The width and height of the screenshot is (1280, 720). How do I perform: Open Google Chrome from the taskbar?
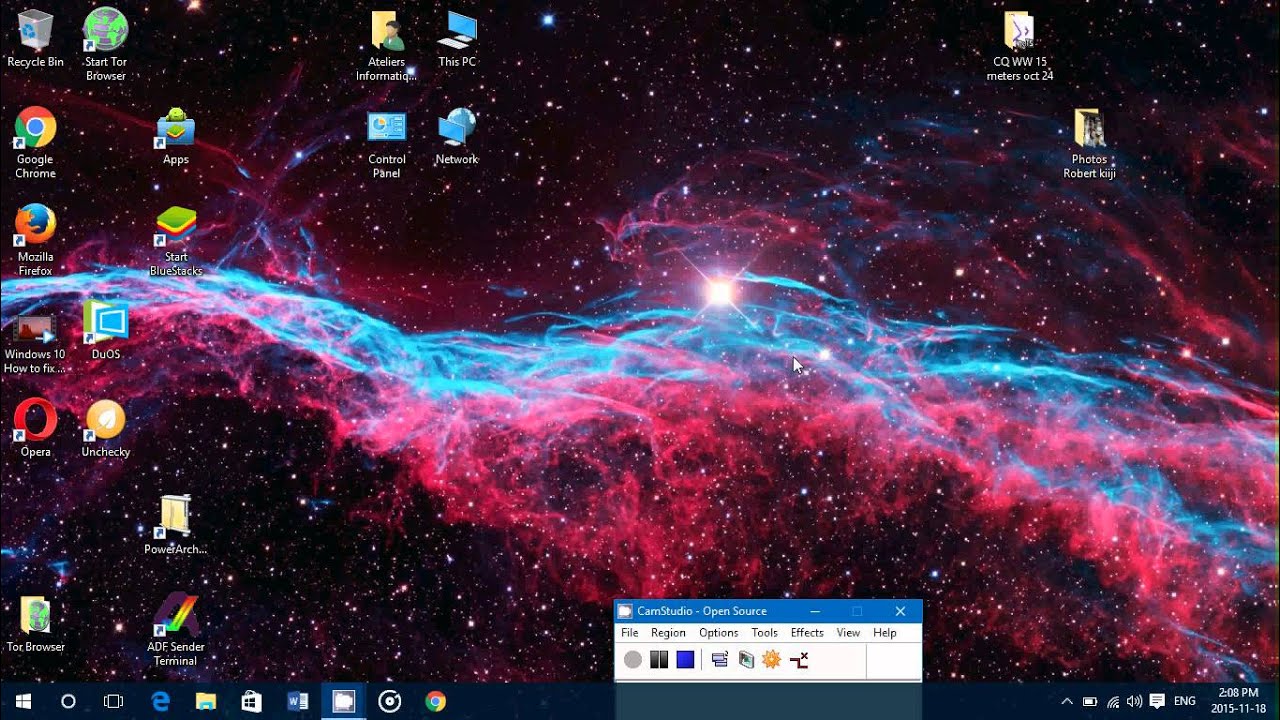(435, 701)
